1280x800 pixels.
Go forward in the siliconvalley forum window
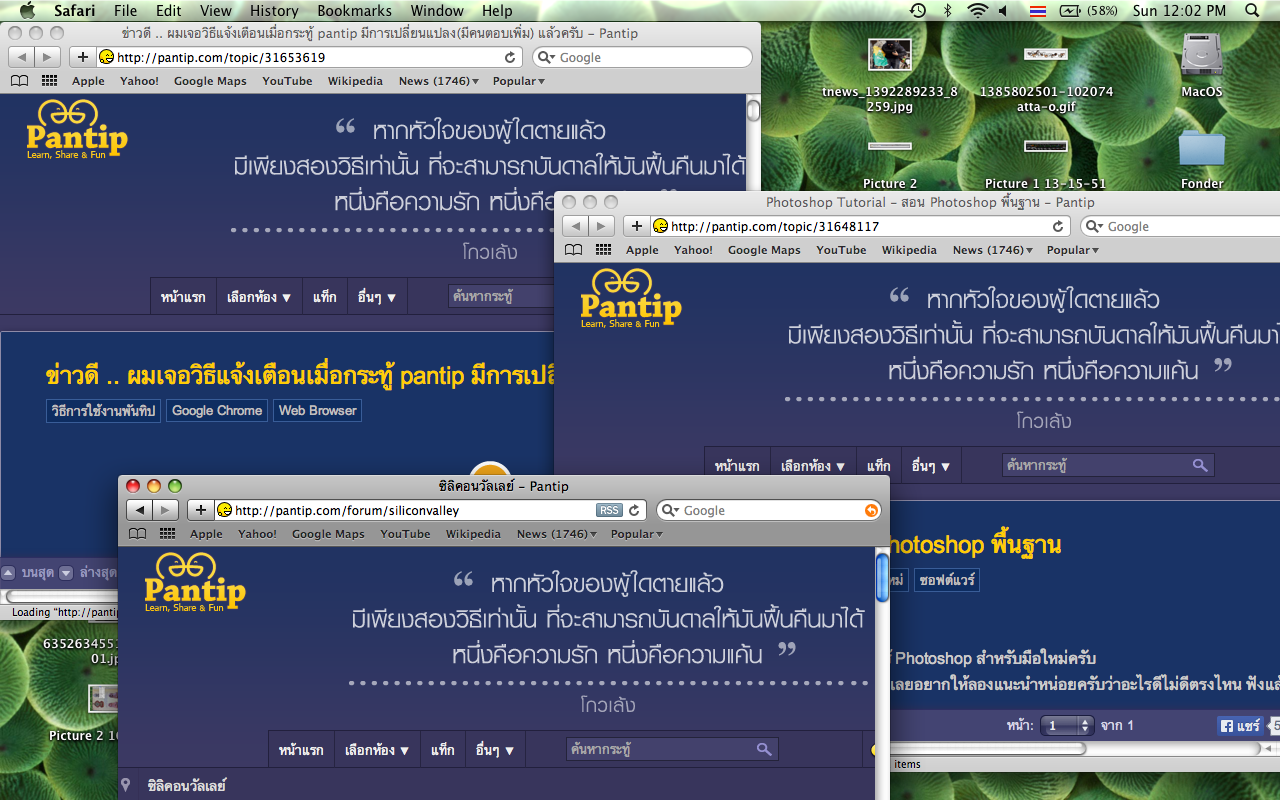(166, 510)
